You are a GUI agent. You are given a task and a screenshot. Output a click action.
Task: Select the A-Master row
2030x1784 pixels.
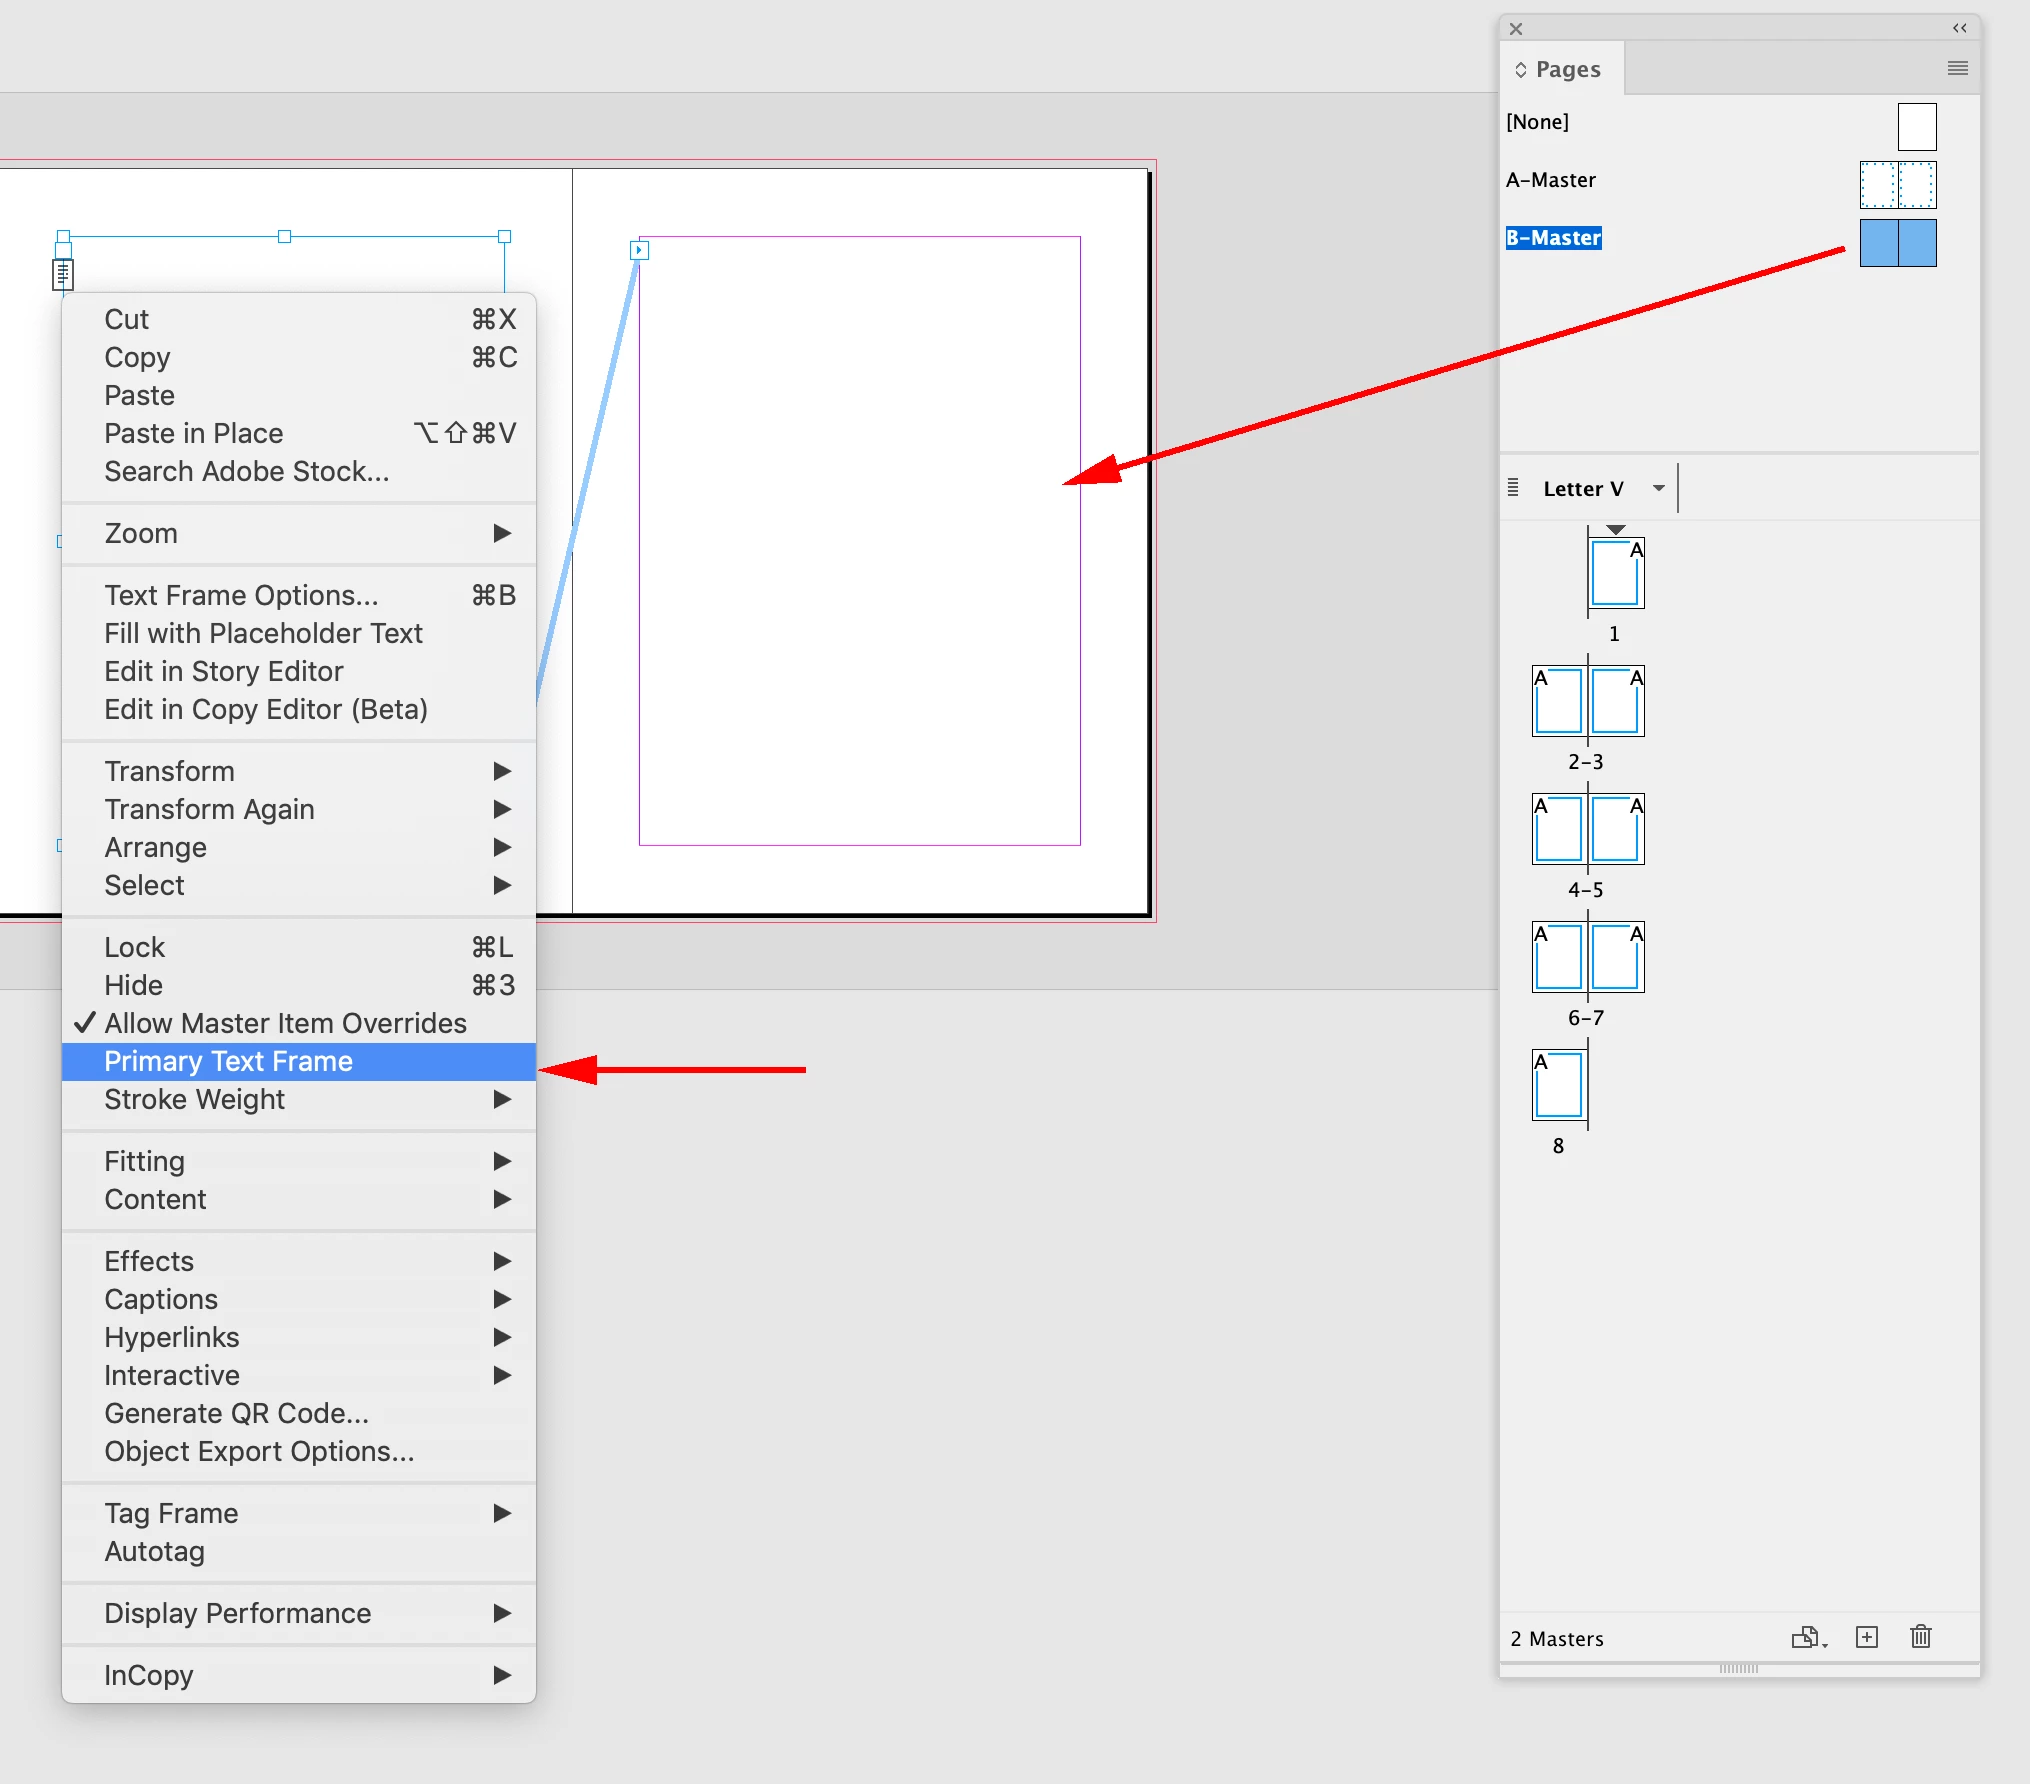pos(1551,180)
